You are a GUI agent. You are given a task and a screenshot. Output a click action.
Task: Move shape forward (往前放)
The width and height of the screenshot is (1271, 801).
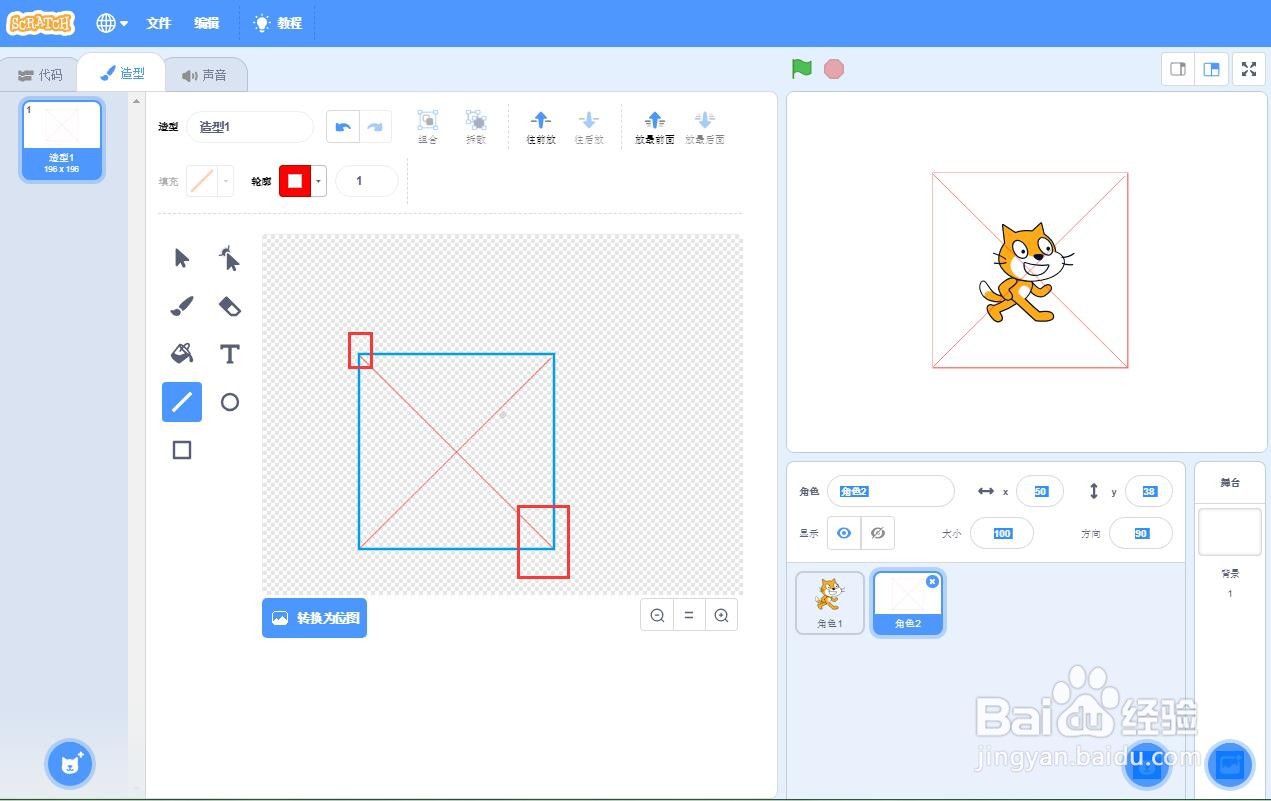click(x=540, y=127)
